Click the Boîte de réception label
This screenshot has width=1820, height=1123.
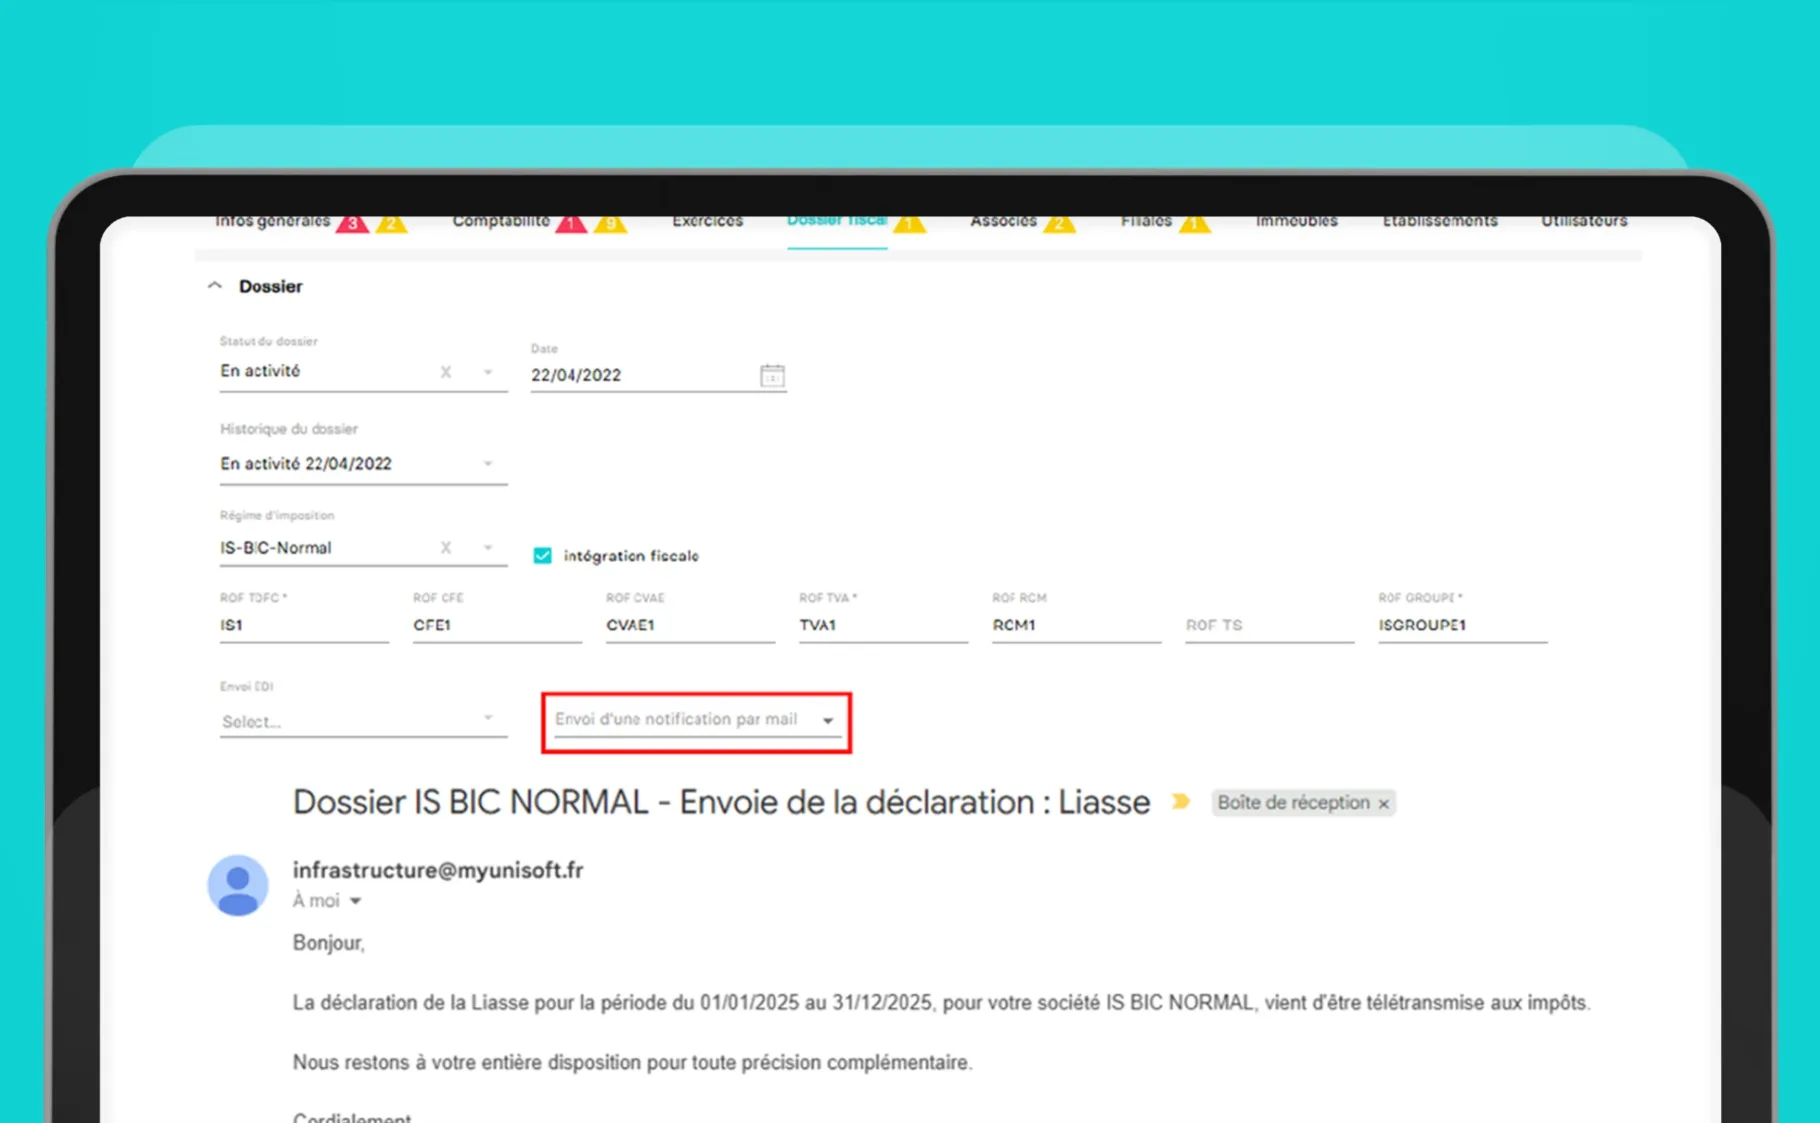click(1293, 803)
